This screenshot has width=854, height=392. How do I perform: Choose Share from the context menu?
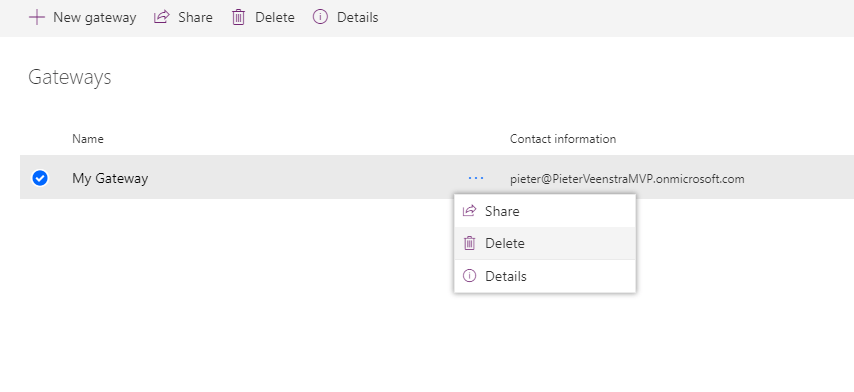[545, 211]
